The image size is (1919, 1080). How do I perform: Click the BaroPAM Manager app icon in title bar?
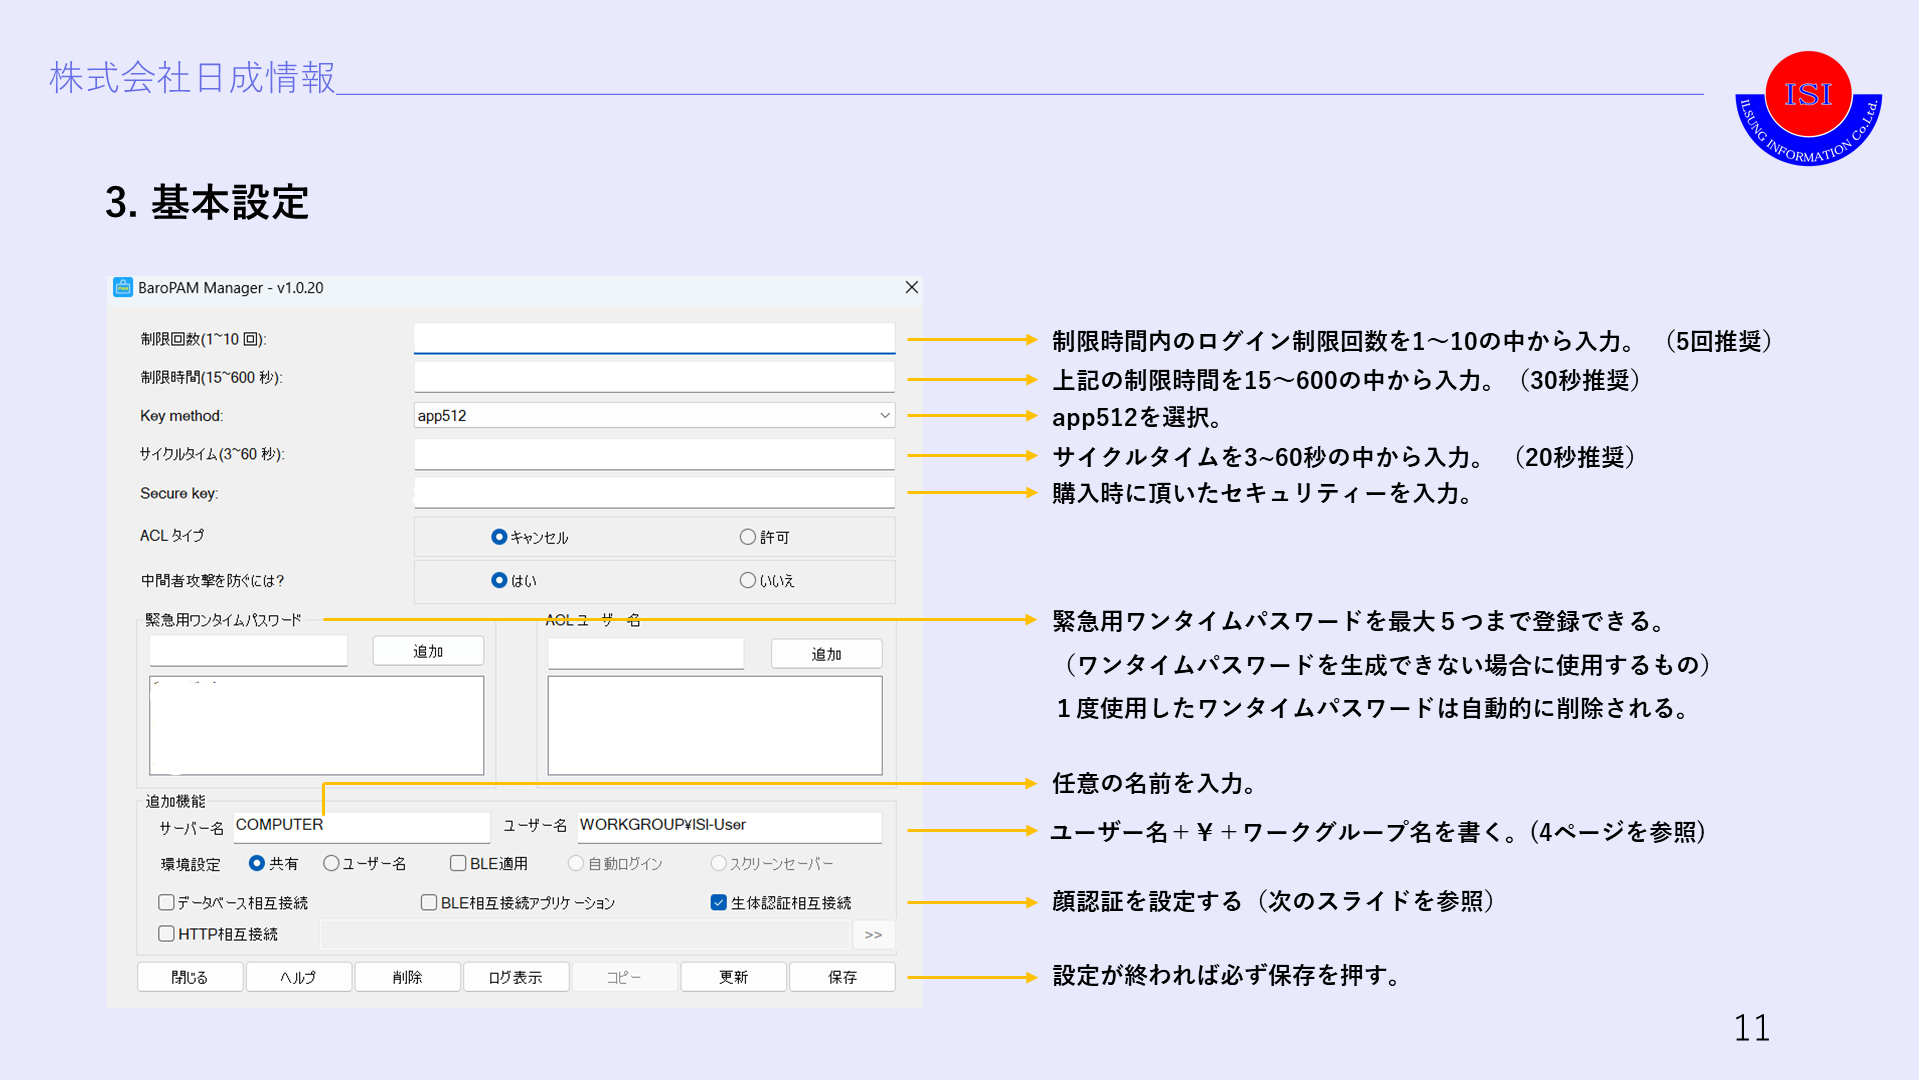[x=123, y=288]
